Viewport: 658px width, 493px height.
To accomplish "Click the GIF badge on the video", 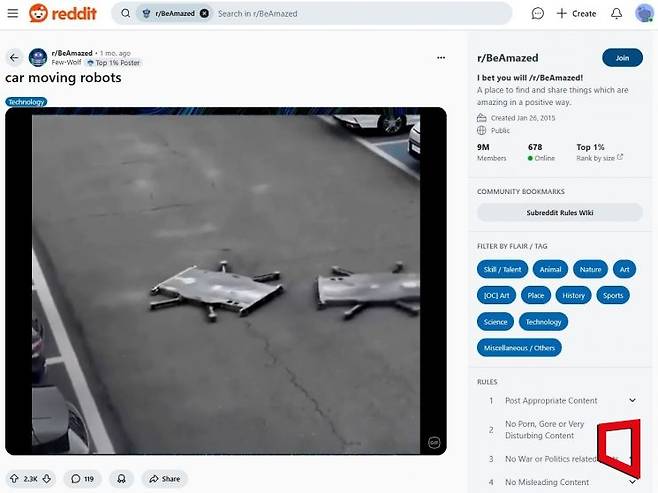I will tap(434, 442).
